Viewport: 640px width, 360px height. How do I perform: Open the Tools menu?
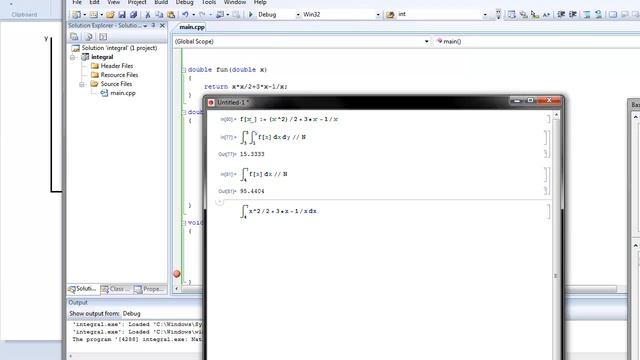pyautogui.click(x=209, y=2)
